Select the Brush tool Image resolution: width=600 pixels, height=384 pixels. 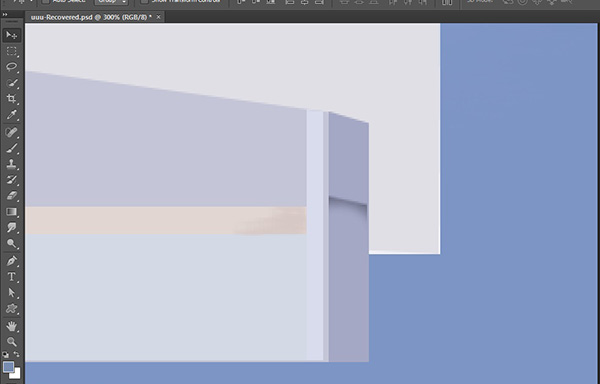11,148
